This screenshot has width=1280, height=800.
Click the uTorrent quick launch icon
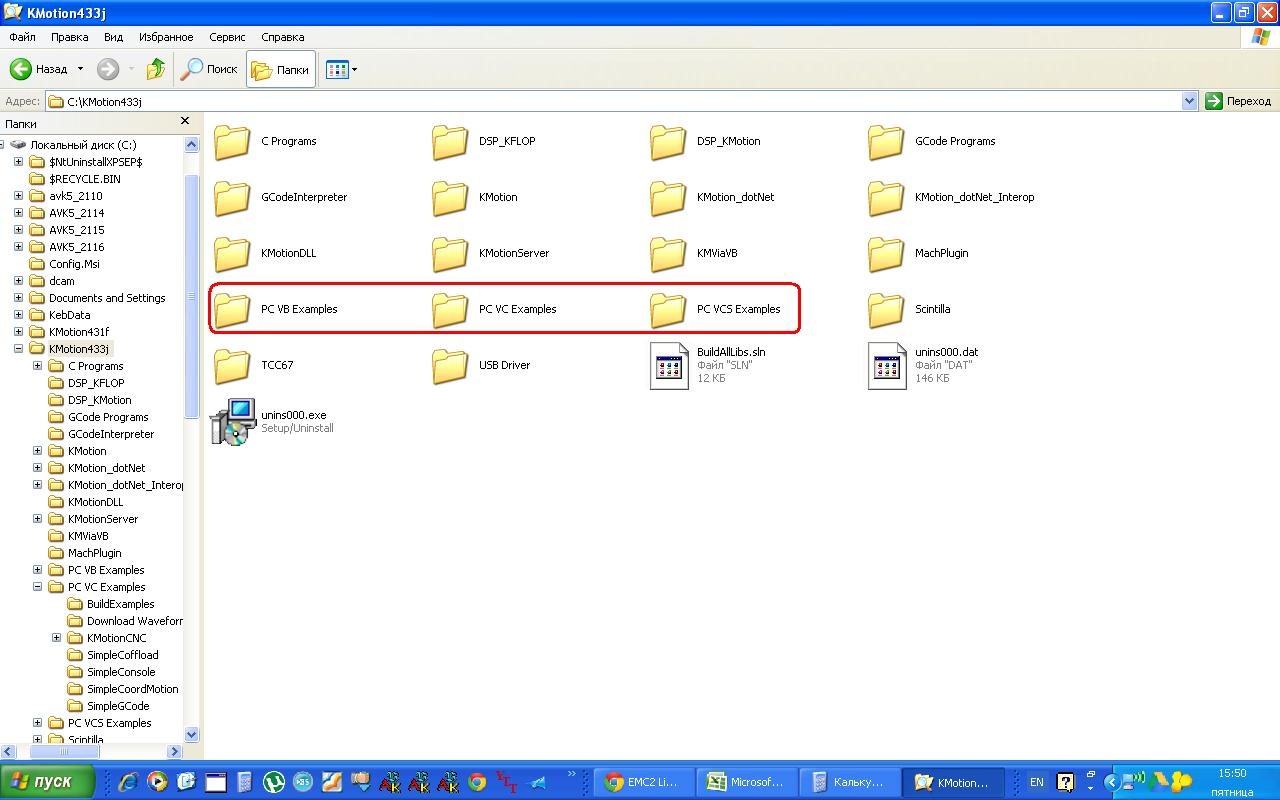[273, 782]
